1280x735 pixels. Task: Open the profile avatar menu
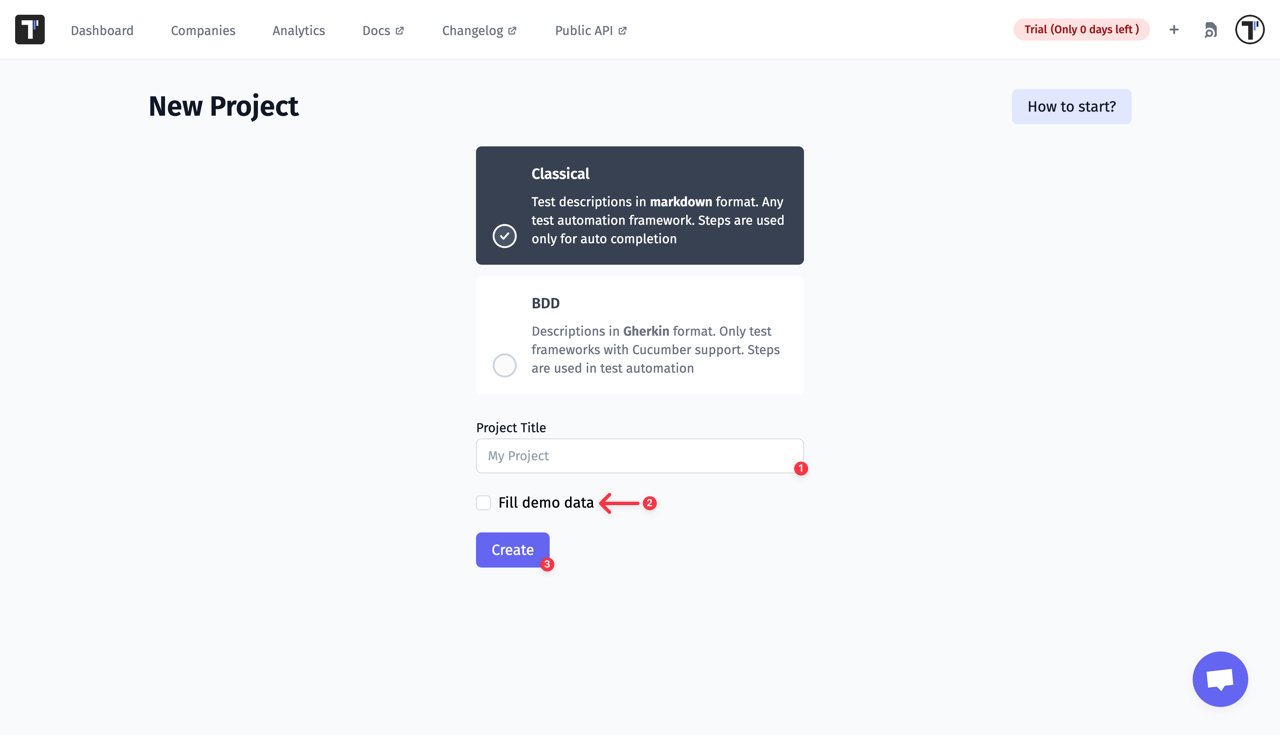pos(1249,29)
